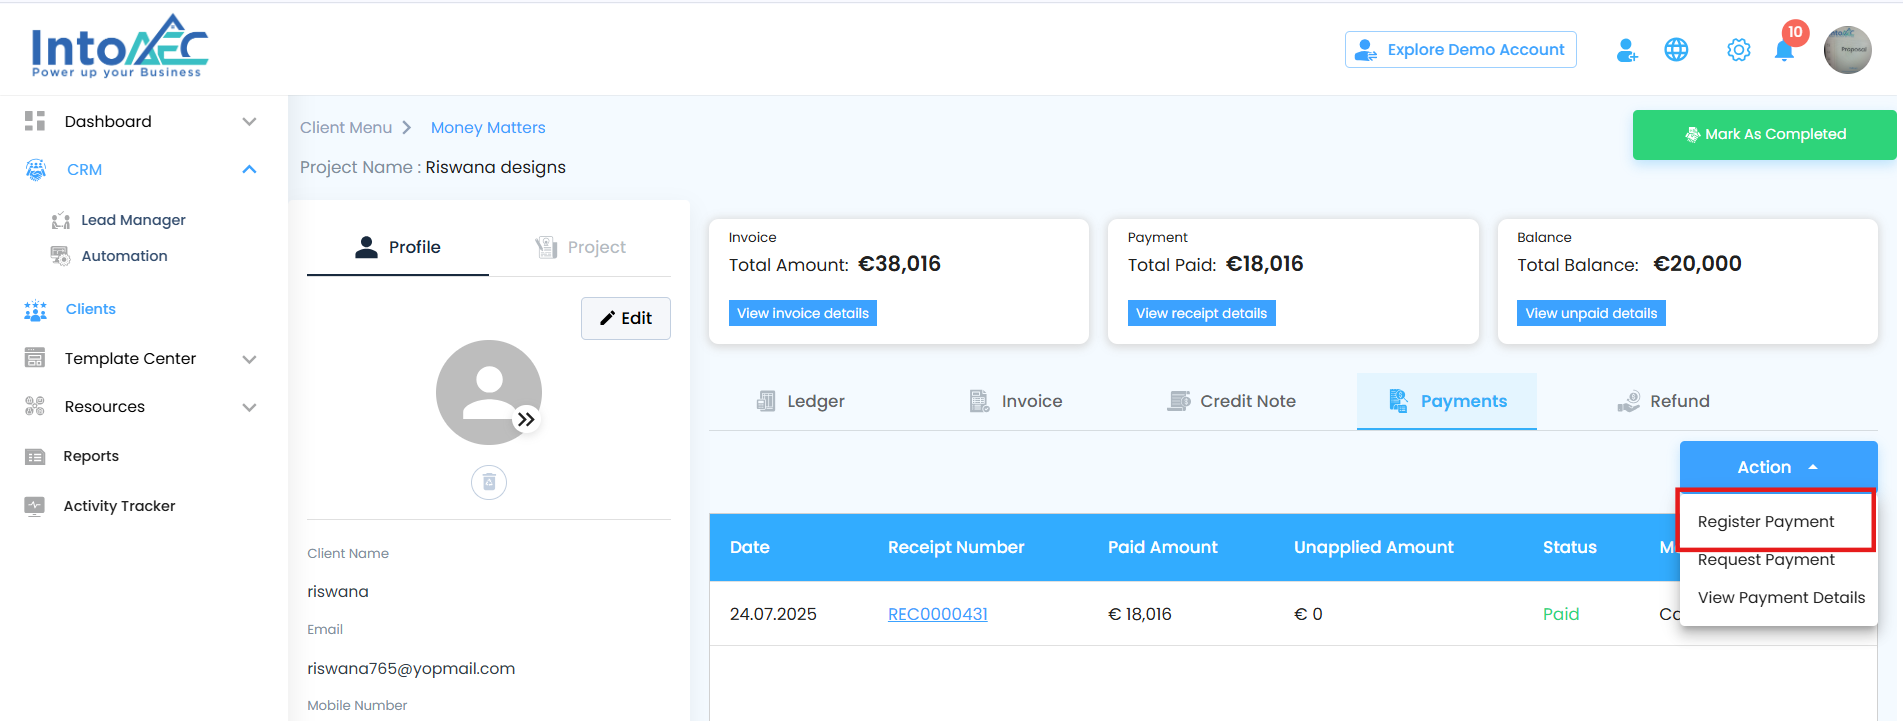Viewport: 1903px width, 721px height.
Task: Collapse the CRM sidebar section
Action: [x=249, y=170]
